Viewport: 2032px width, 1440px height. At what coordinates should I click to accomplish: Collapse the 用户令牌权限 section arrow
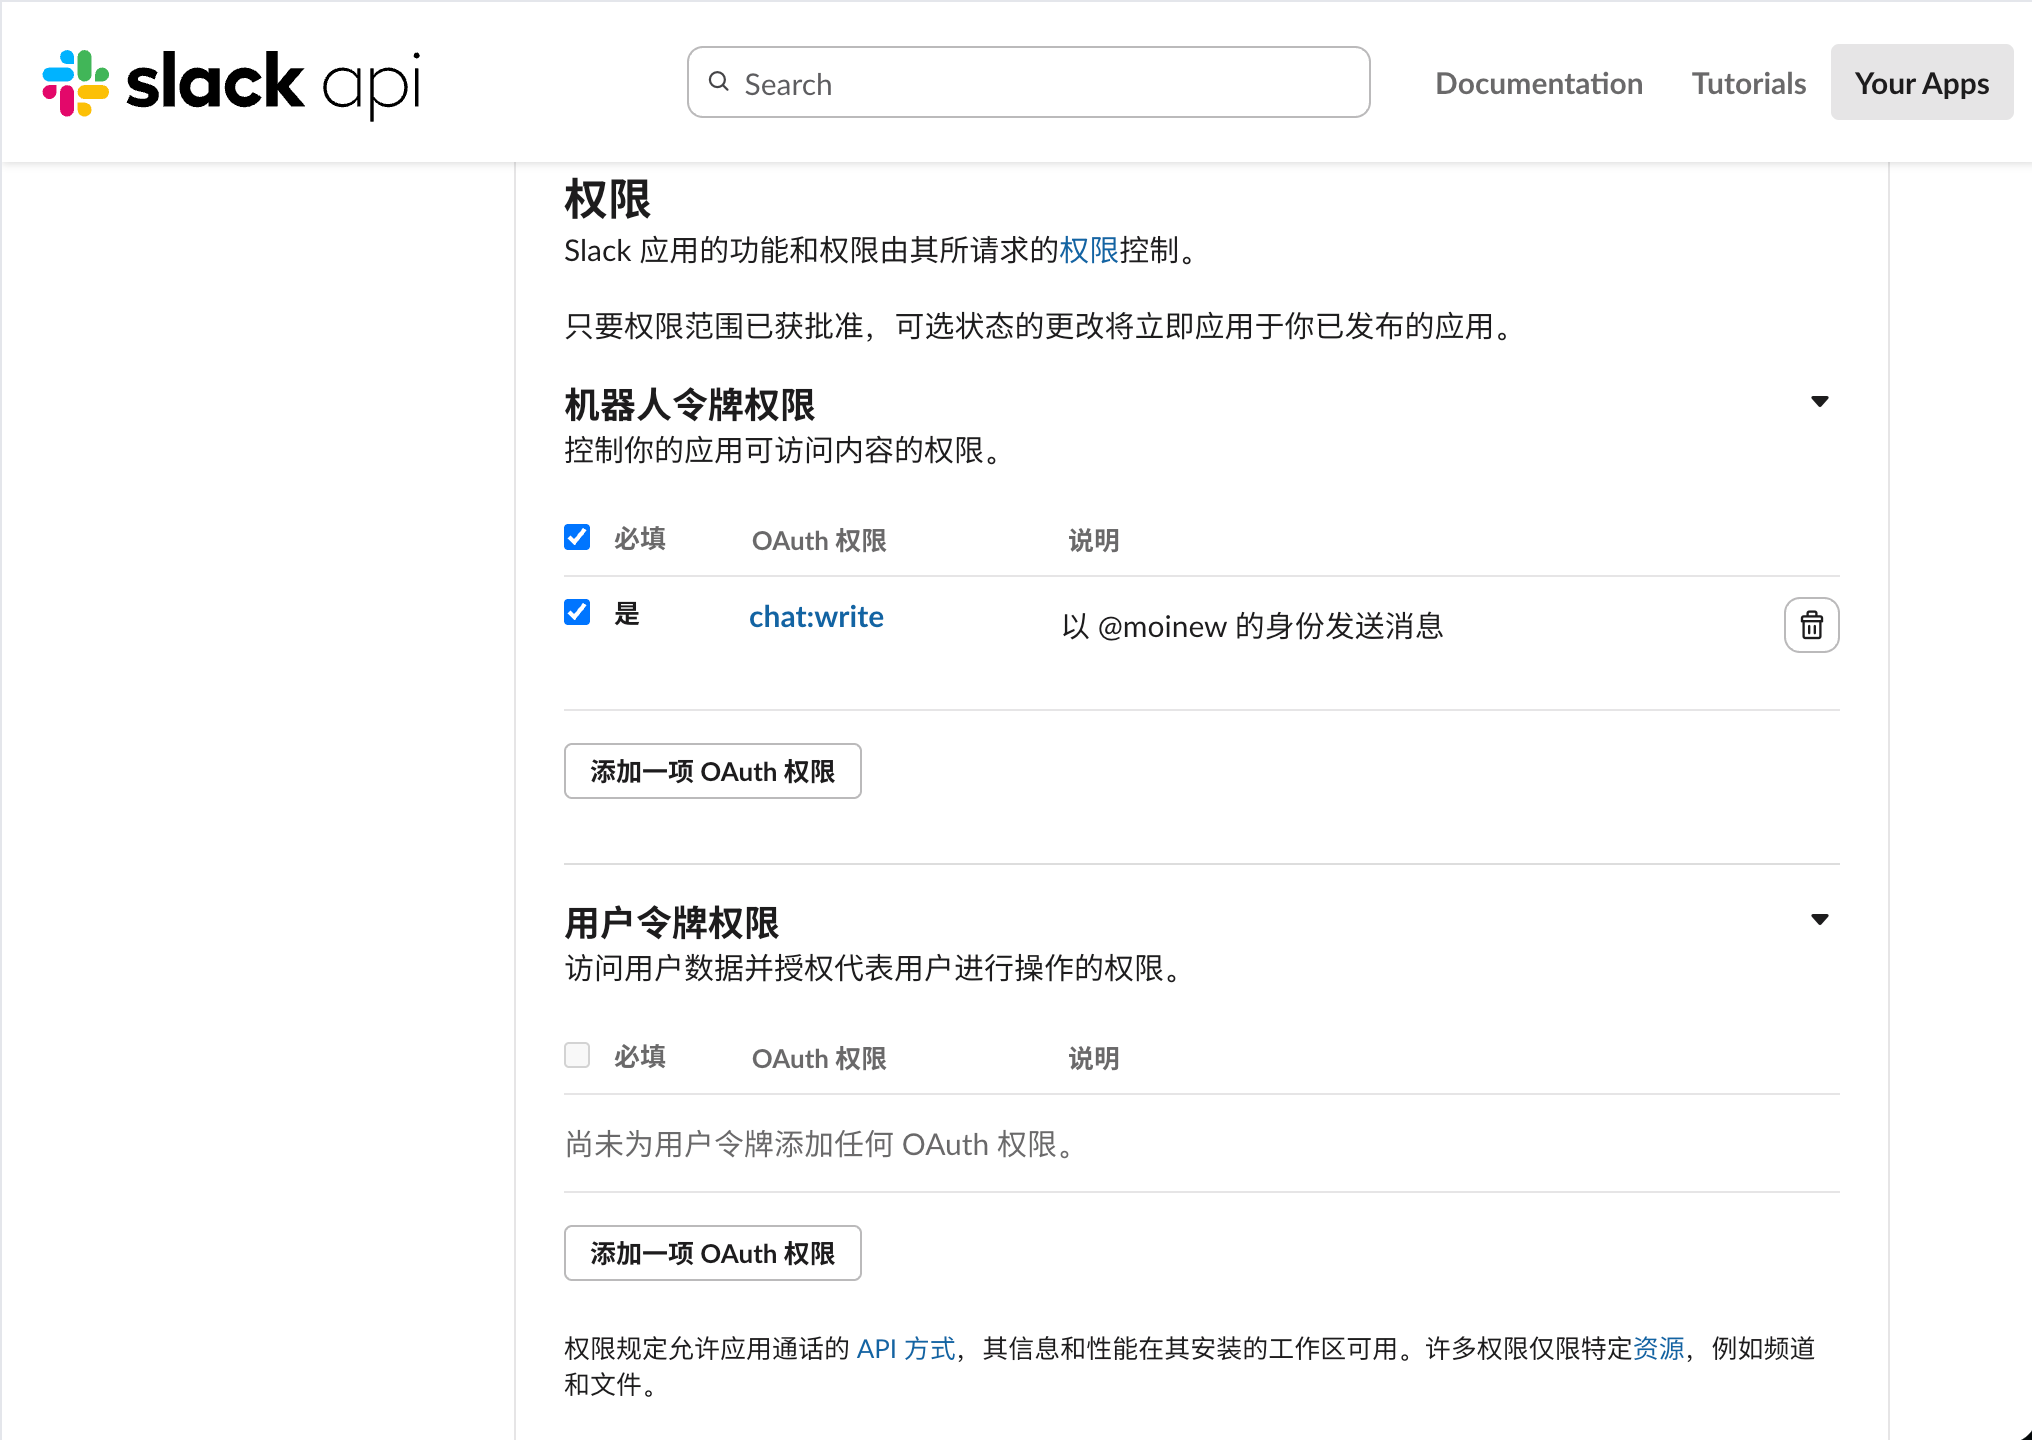(1820, 920)
